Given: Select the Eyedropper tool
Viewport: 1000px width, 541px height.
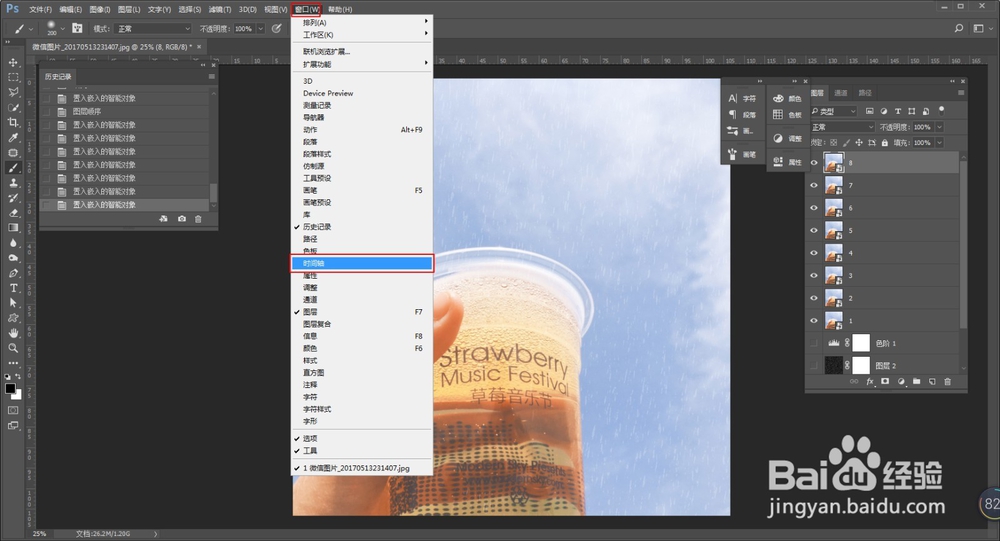Looking at the screenshot, I should click(x=13, y=138).
